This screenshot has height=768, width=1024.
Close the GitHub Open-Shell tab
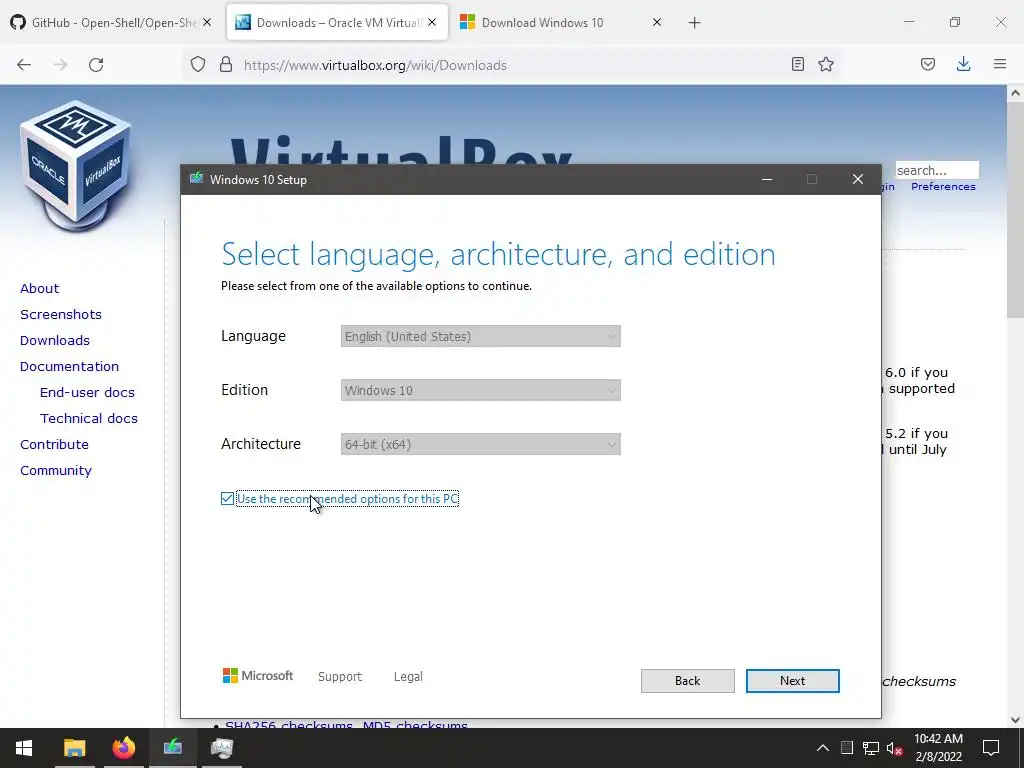coord(207,23)
